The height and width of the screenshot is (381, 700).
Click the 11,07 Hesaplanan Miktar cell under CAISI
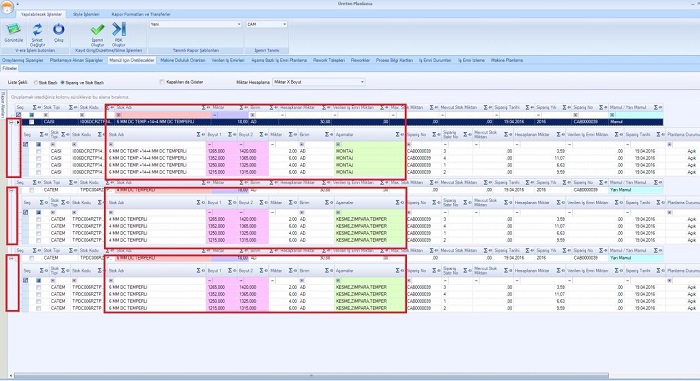(540, 158)
